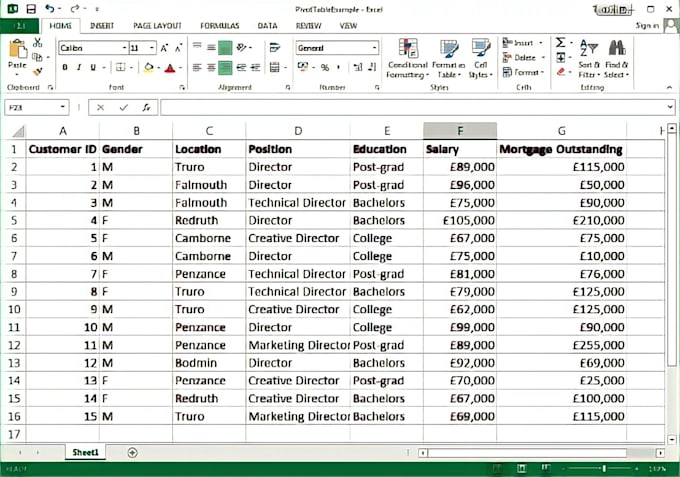This screenshot has height=477, width=680.
Task: Click the AutoSum sigma icon
Action: (x=560, y=43)
